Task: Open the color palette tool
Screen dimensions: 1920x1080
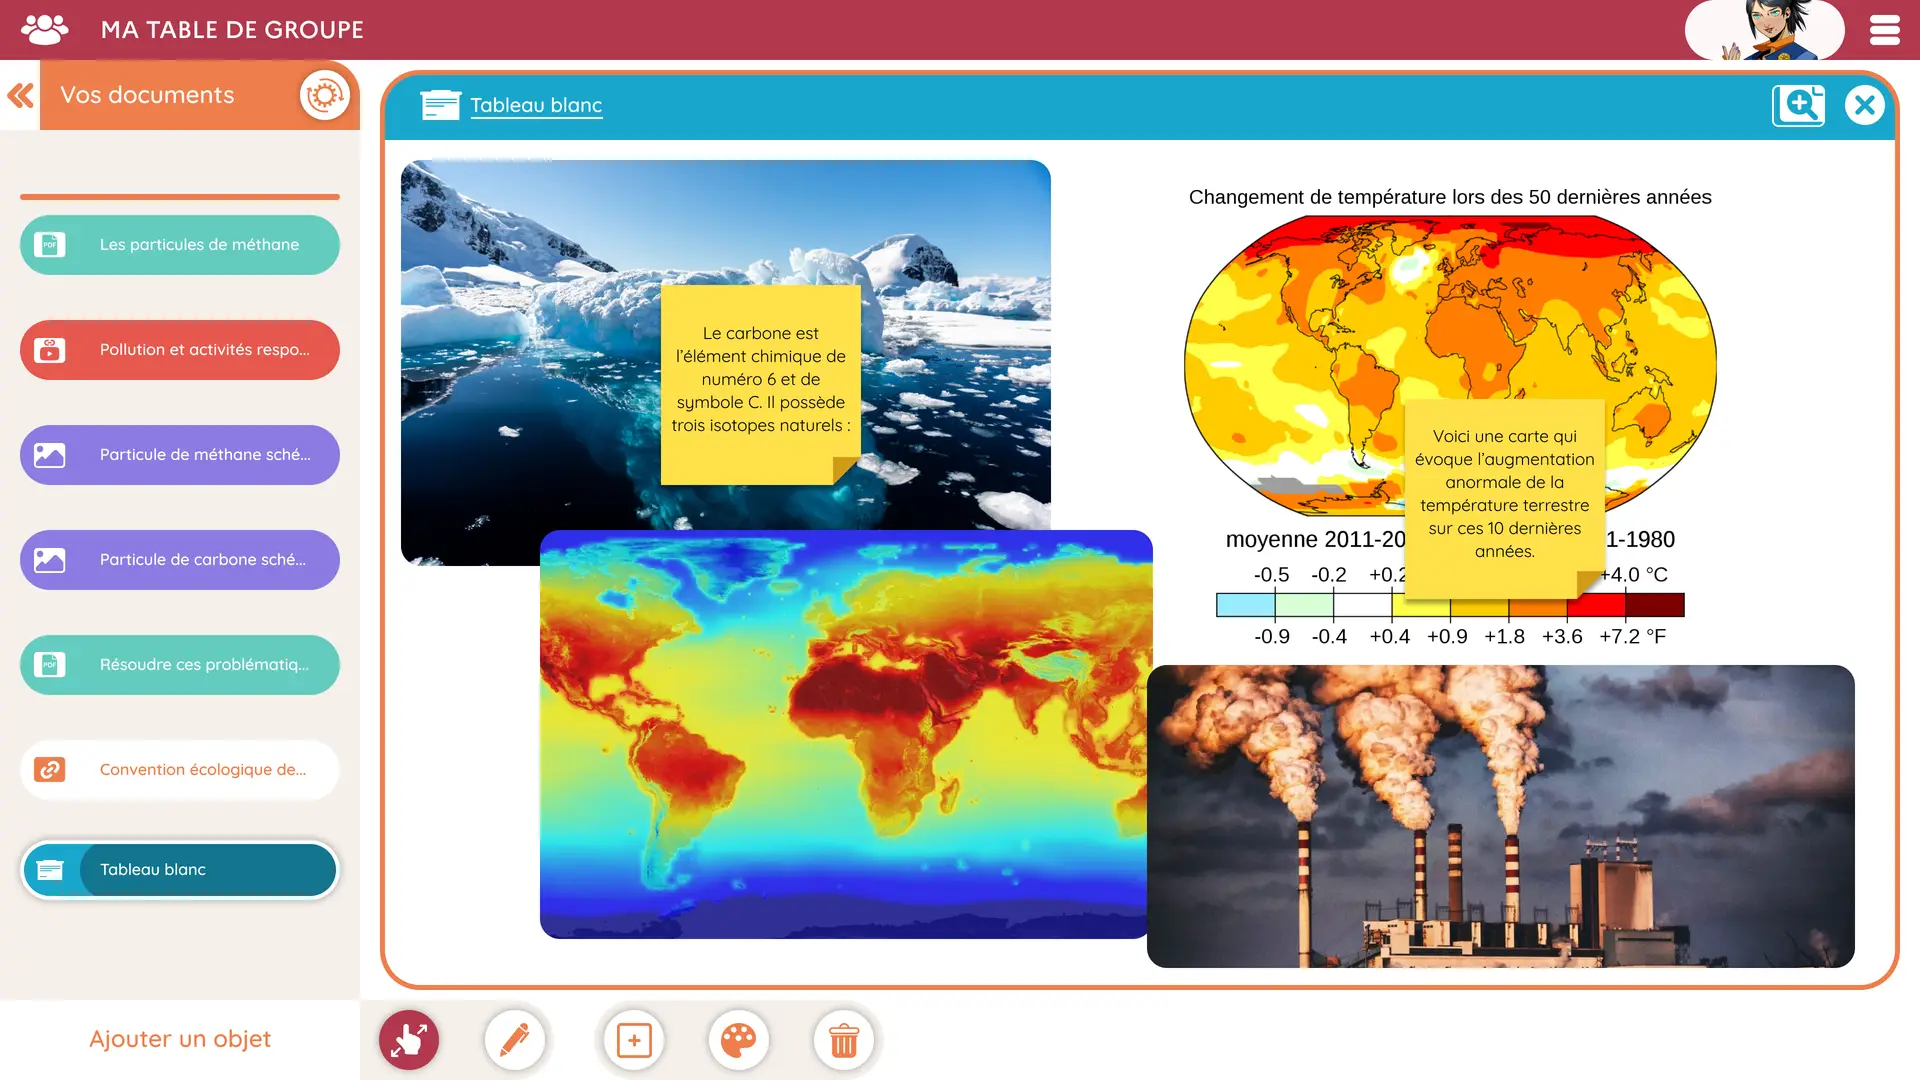Action: 738,1040
